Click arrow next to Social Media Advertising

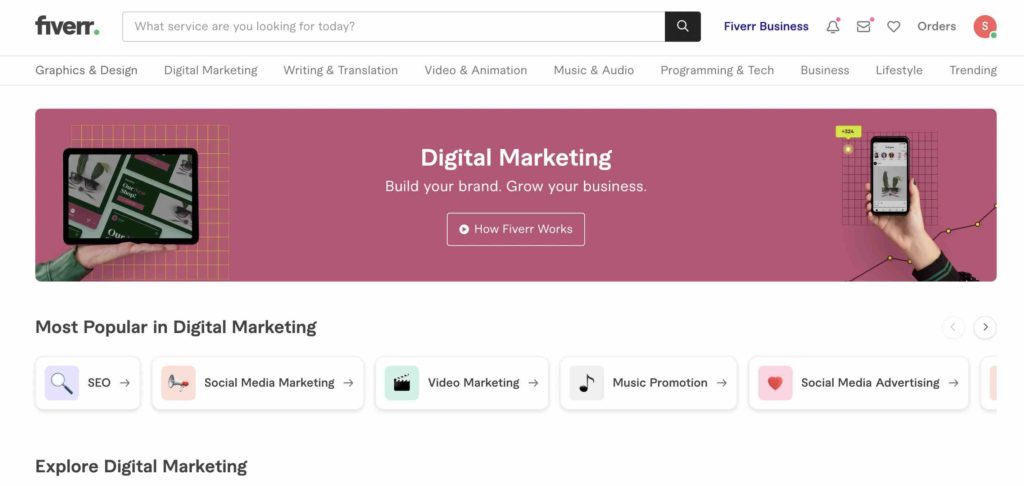point(953,383)
